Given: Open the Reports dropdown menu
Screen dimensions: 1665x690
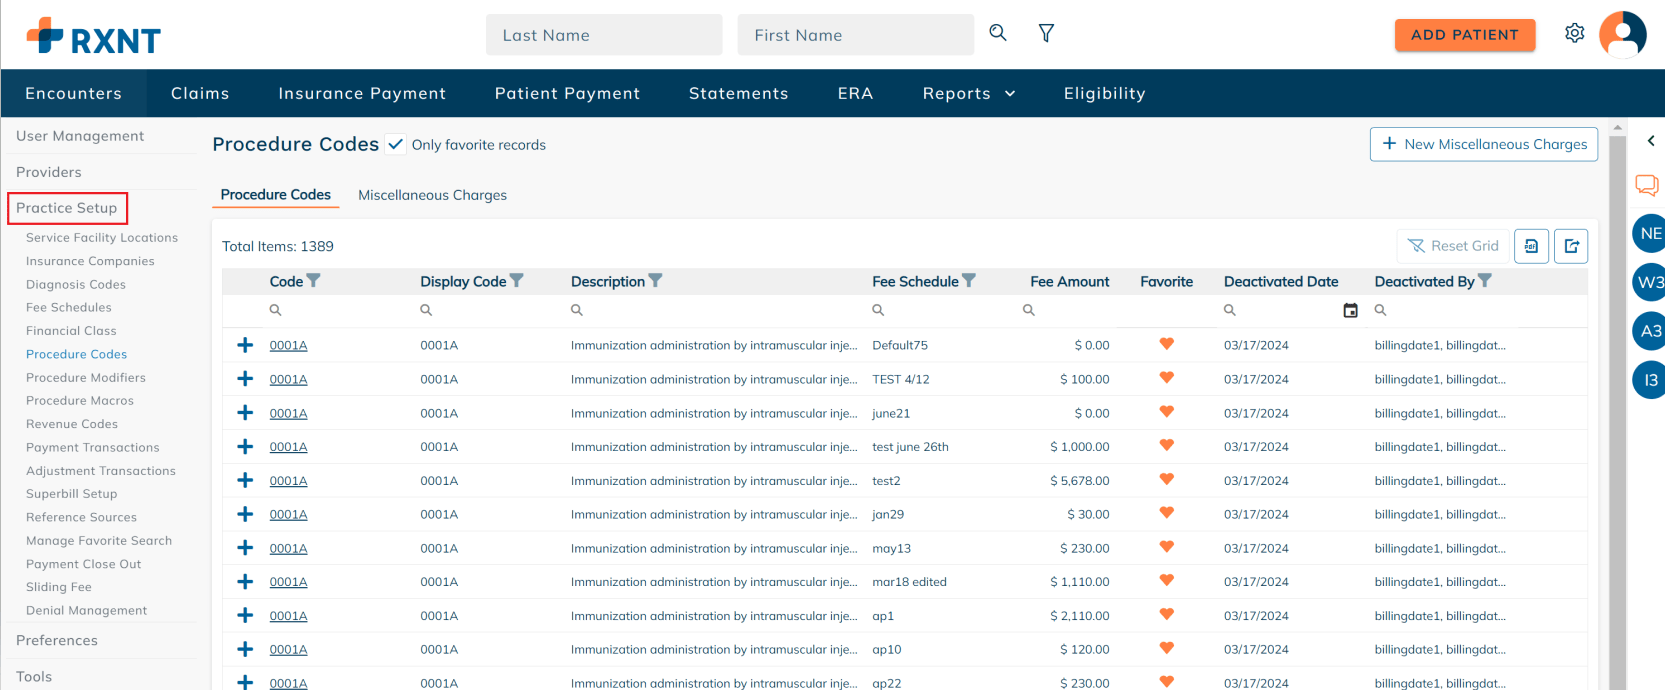Looking at the screenshot, I should 969,93.
